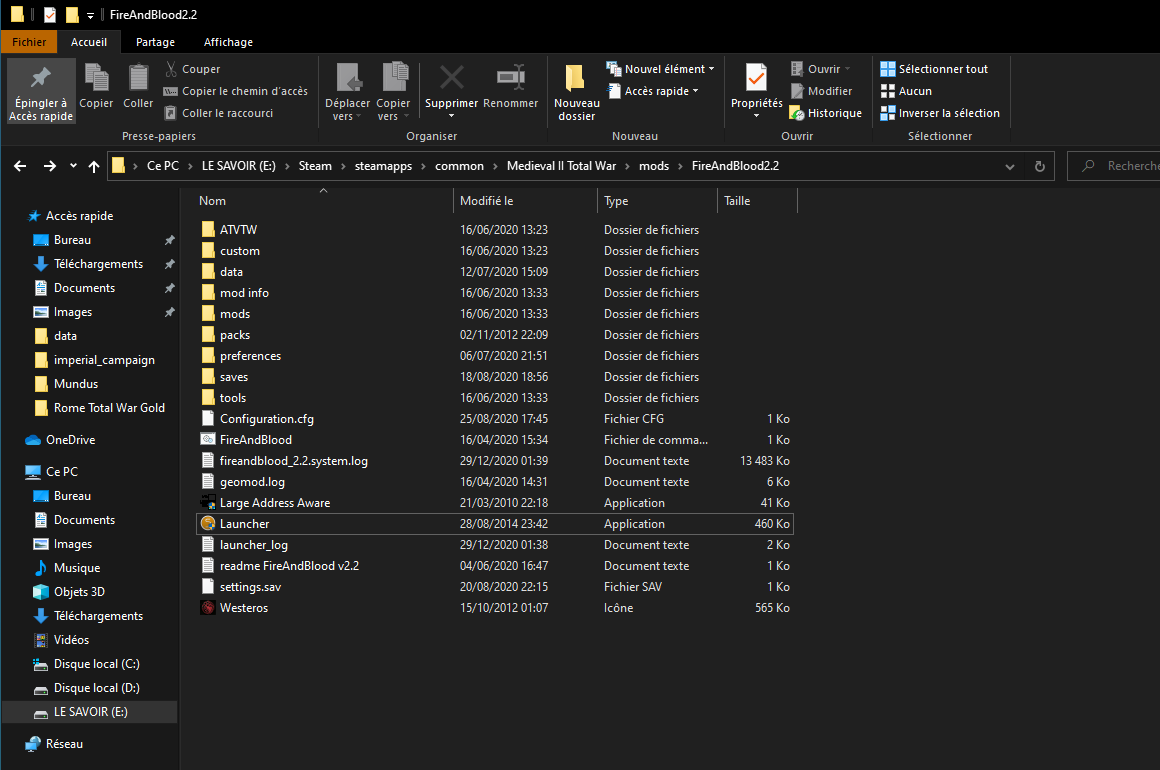Click the Historique icon in ribbon
Image resolution: width=1160 pixels, height=770 pixels.
(x=797, y=113)
